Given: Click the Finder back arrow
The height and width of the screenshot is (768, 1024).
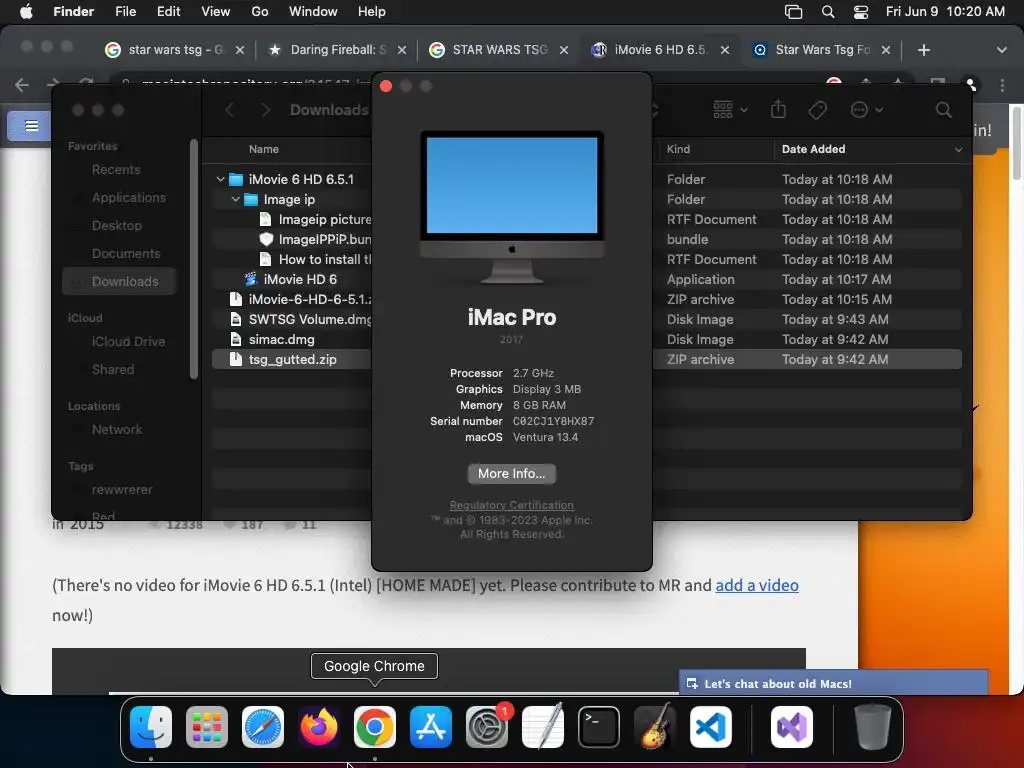Looking at the screenshot, I should tap(229, 110).
